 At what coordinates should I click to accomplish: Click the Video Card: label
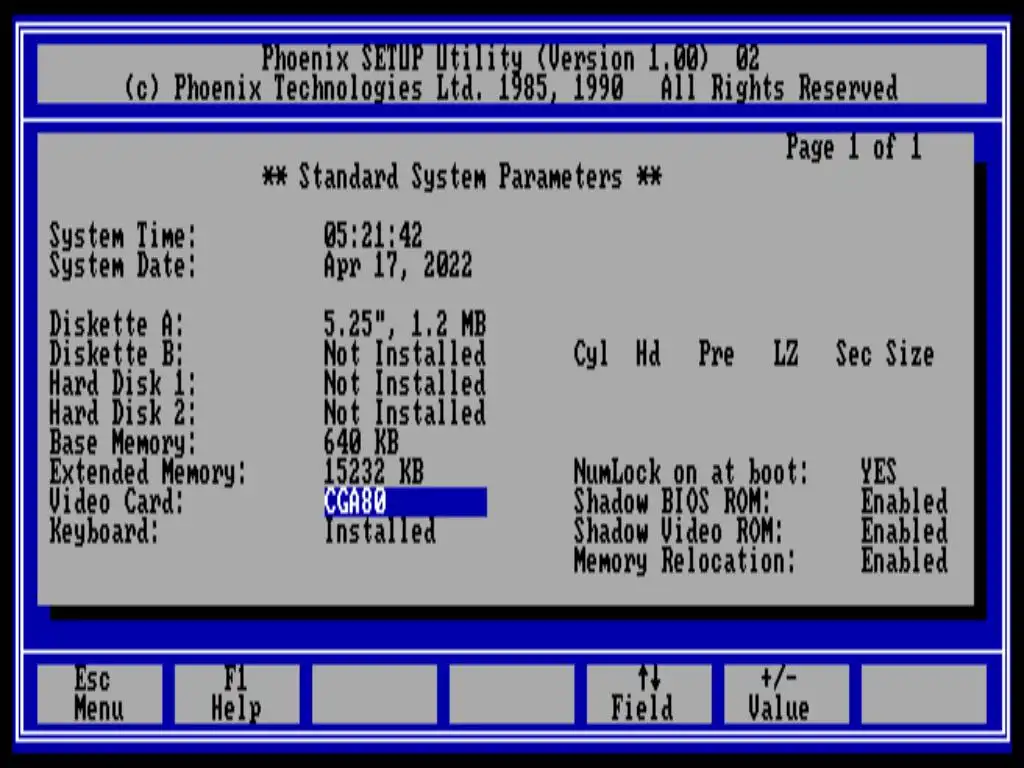[117, 502]
